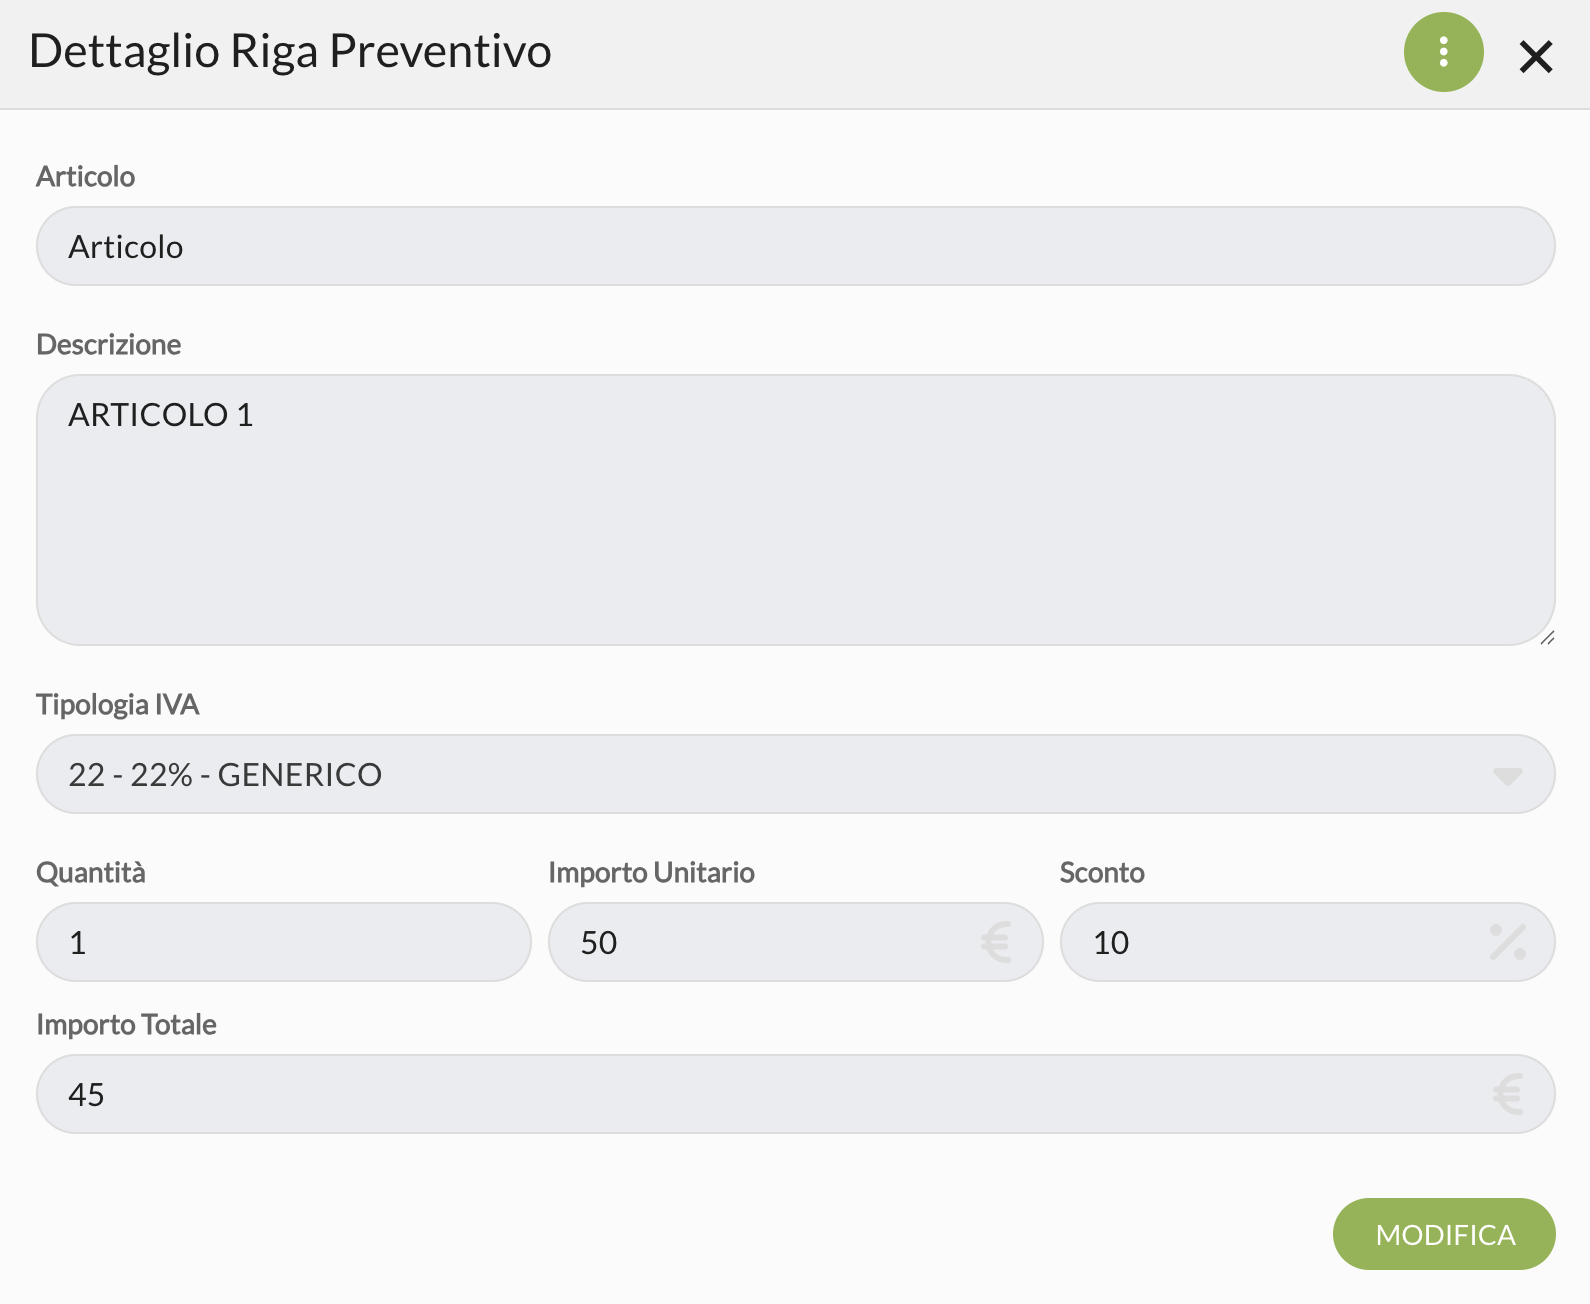Select the '22 - 22% - GENERICO' combo box text
Viewport: 1590px width, 1304px height.
pos(225,775)
